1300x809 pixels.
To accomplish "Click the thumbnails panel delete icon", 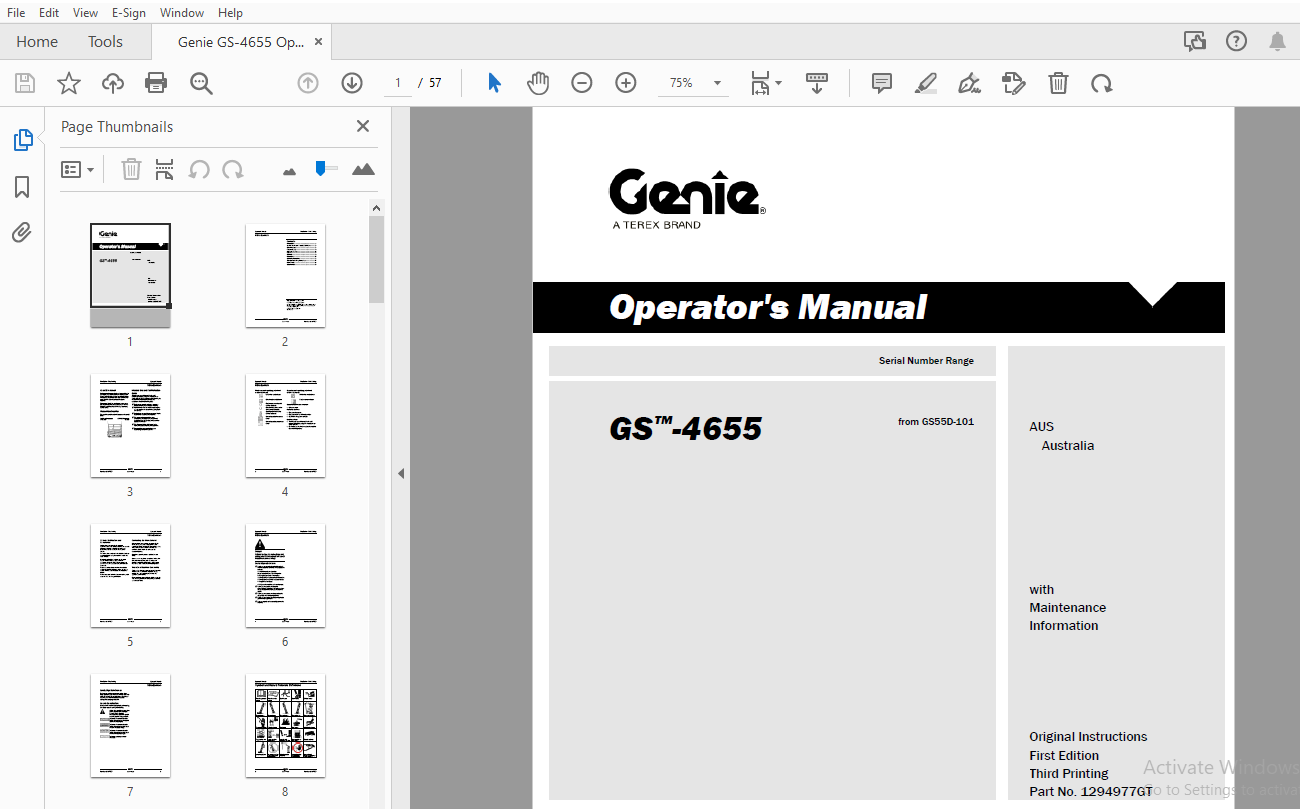I will coord(131,169).
